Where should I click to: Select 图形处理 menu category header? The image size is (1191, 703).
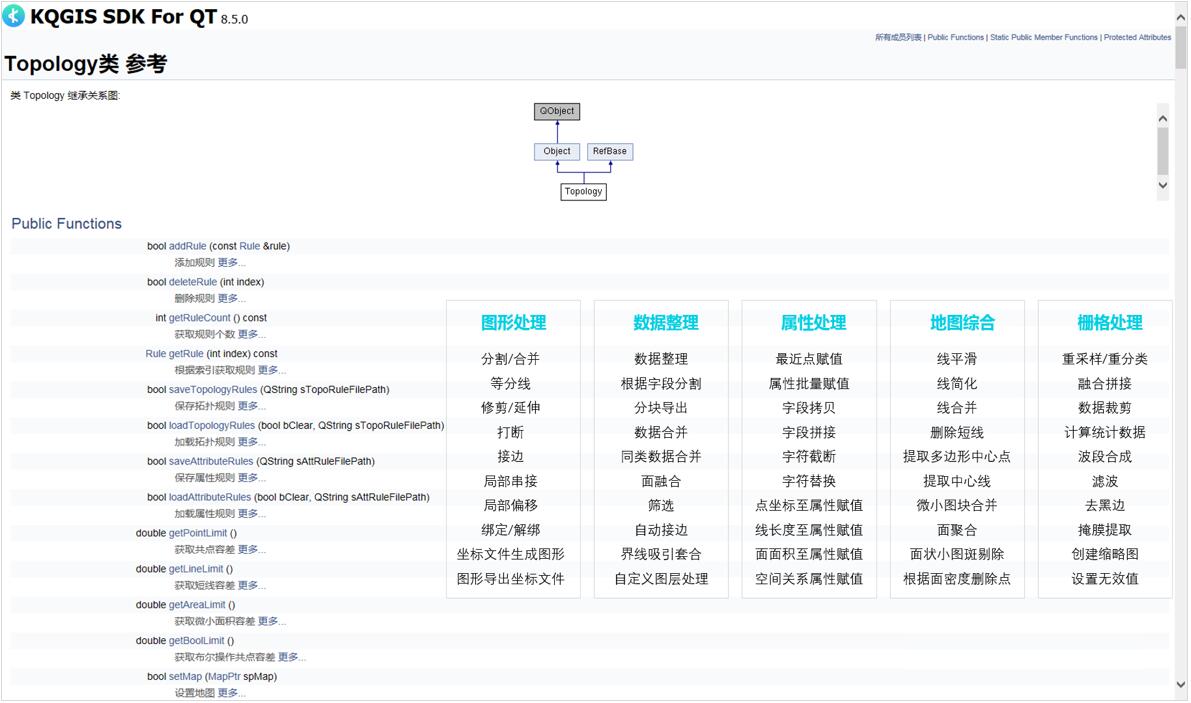point(513,323)
